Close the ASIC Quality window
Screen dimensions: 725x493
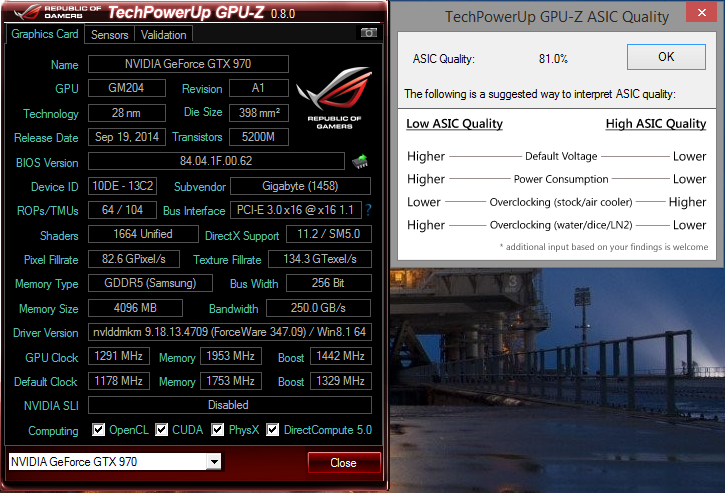(701, 12)
